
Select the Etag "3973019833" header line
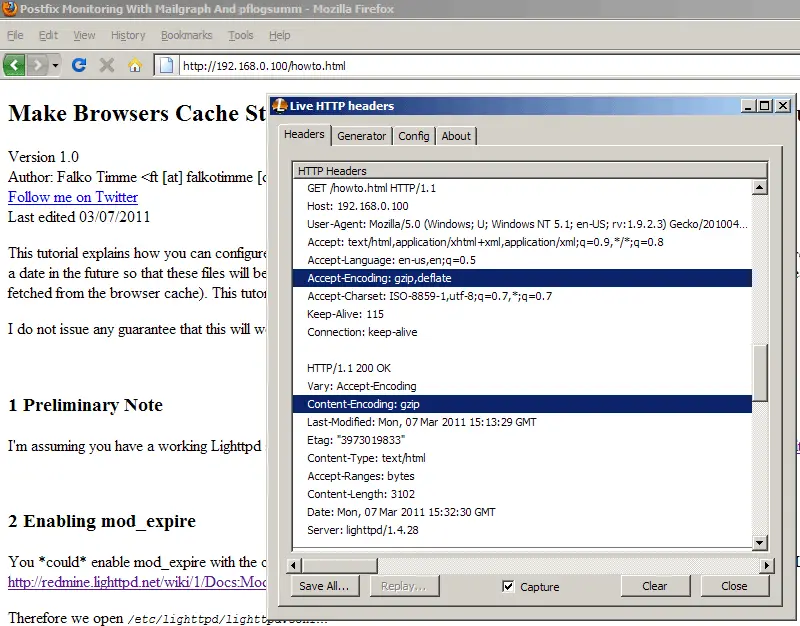(522, 440)
